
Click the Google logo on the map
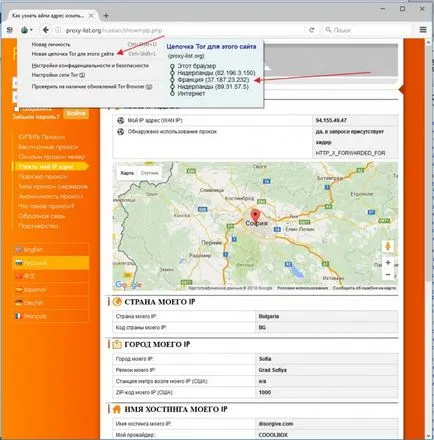click(128, 285)
